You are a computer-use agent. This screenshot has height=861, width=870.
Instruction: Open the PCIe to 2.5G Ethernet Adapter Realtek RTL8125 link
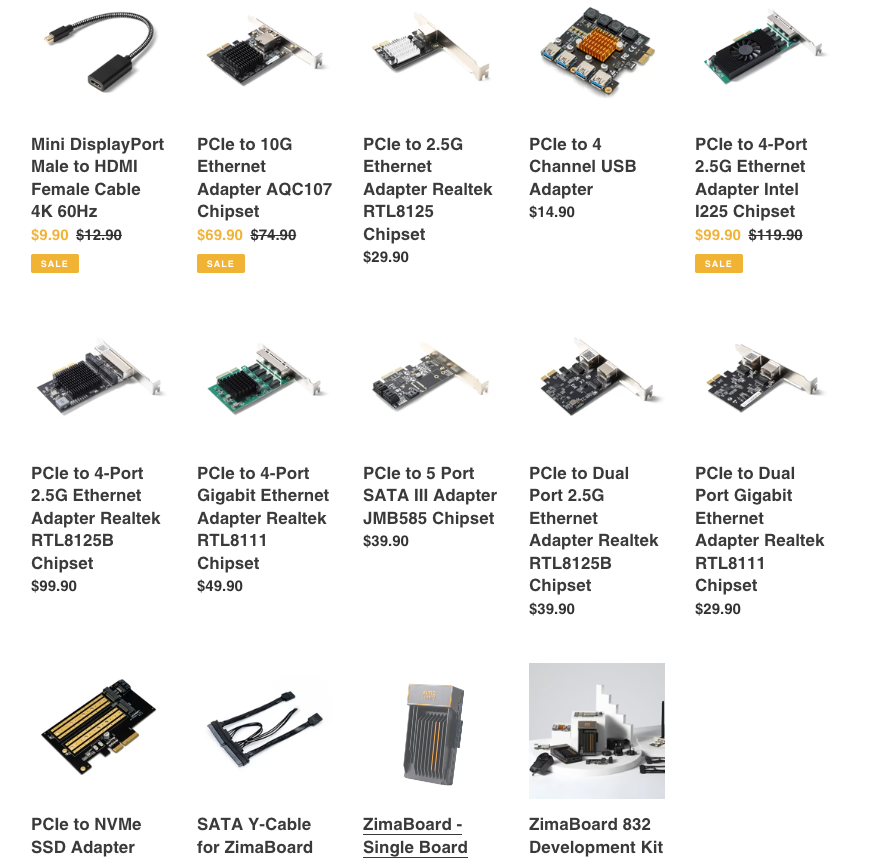pos(427,189)
